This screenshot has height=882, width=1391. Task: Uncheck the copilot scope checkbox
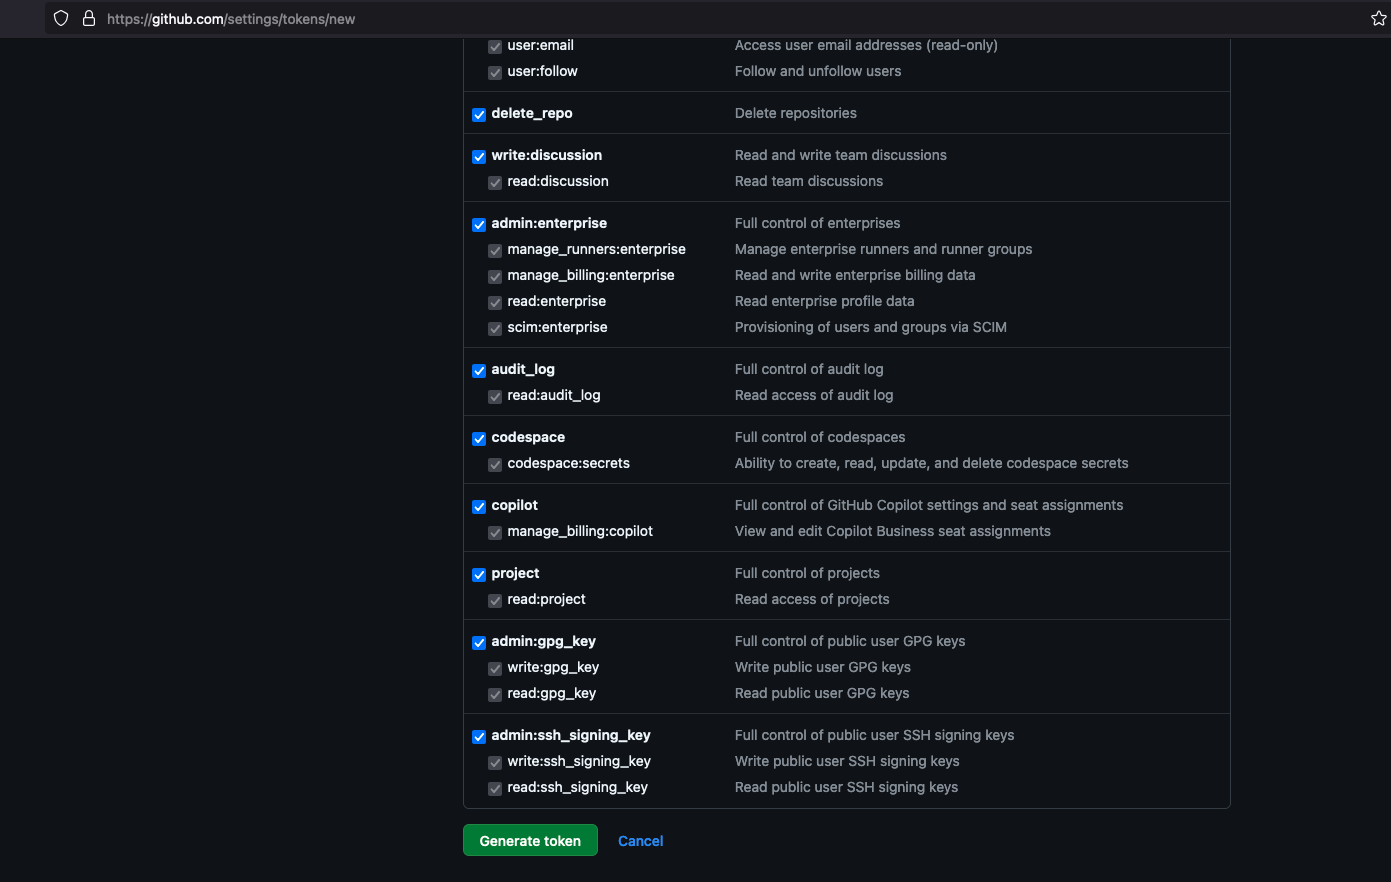click(x=479, y=507)
